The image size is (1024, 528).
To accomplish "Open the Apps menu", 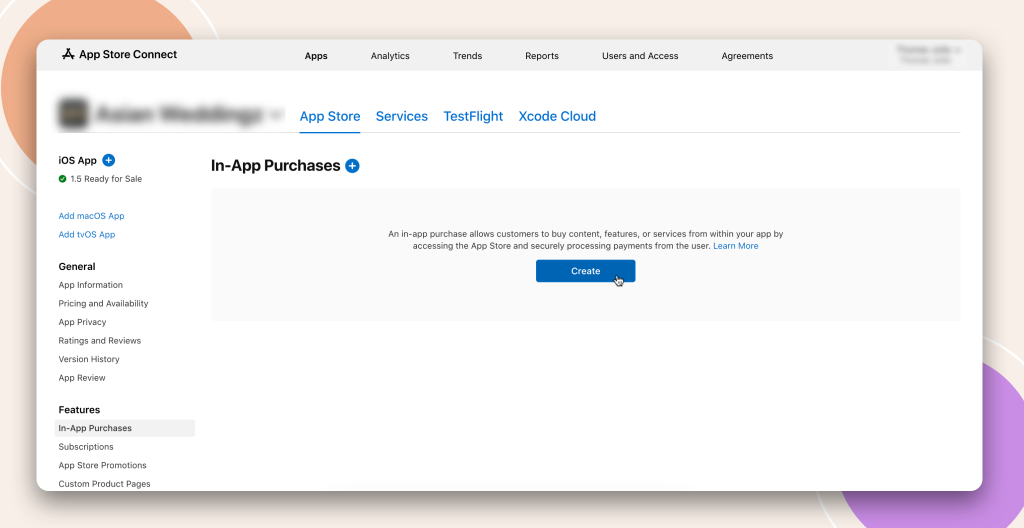I will 316,56.
